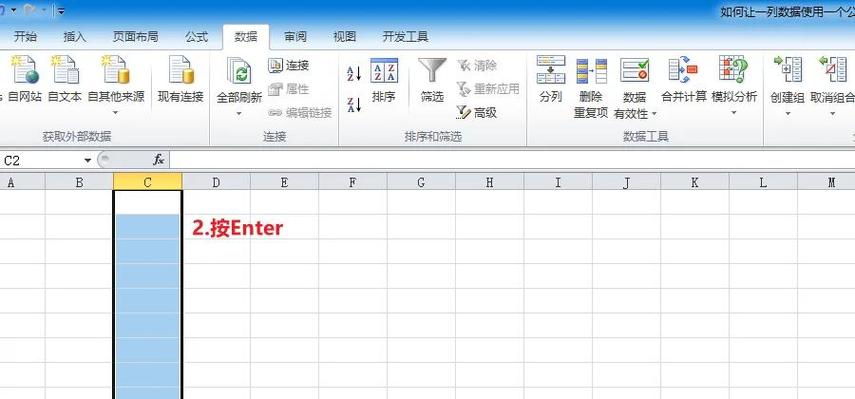Select column header K
The image size is (855, 399).
pos(695,182)
